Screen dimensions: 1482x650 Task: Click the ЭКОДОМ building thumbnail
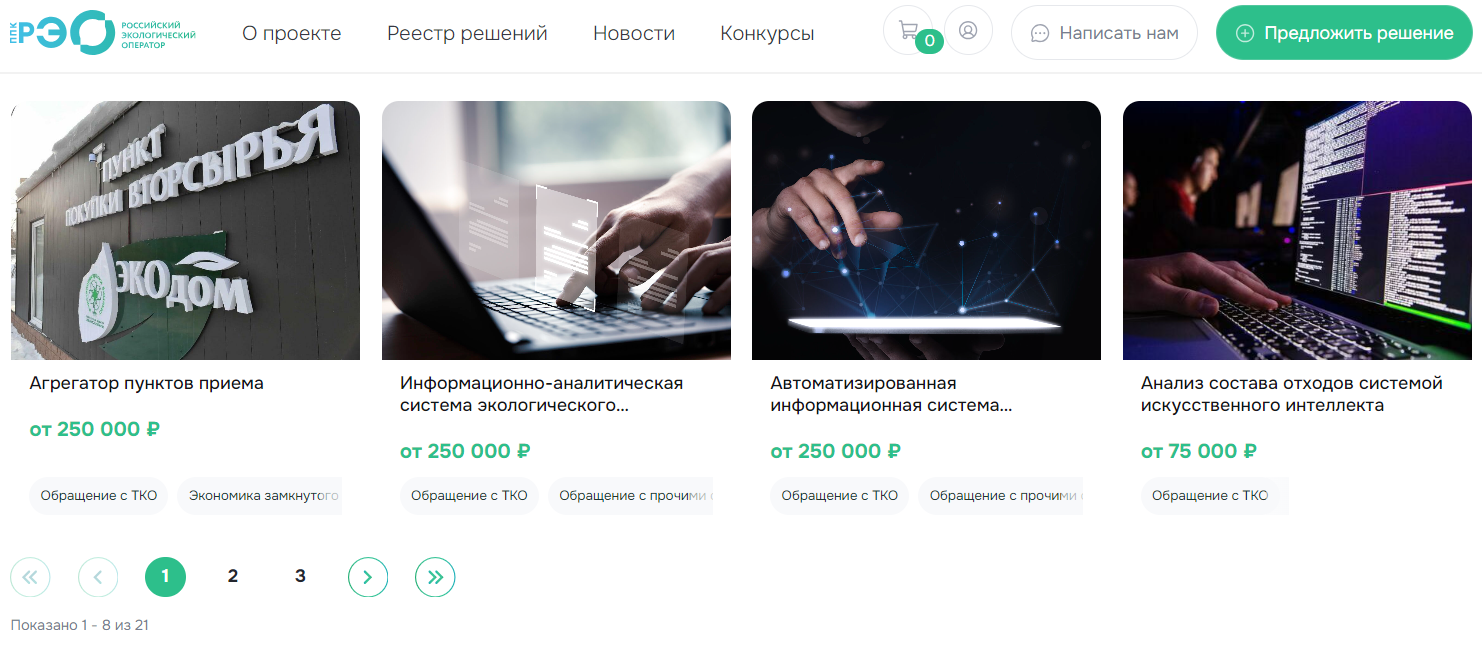[x=185, y=230]
